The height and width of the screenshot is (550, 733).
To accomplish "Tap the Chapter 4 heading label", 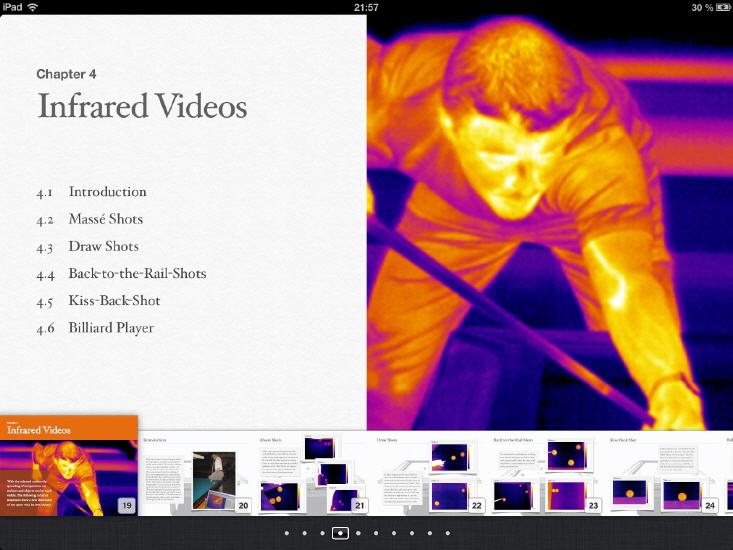I will [x=66, y=74].
